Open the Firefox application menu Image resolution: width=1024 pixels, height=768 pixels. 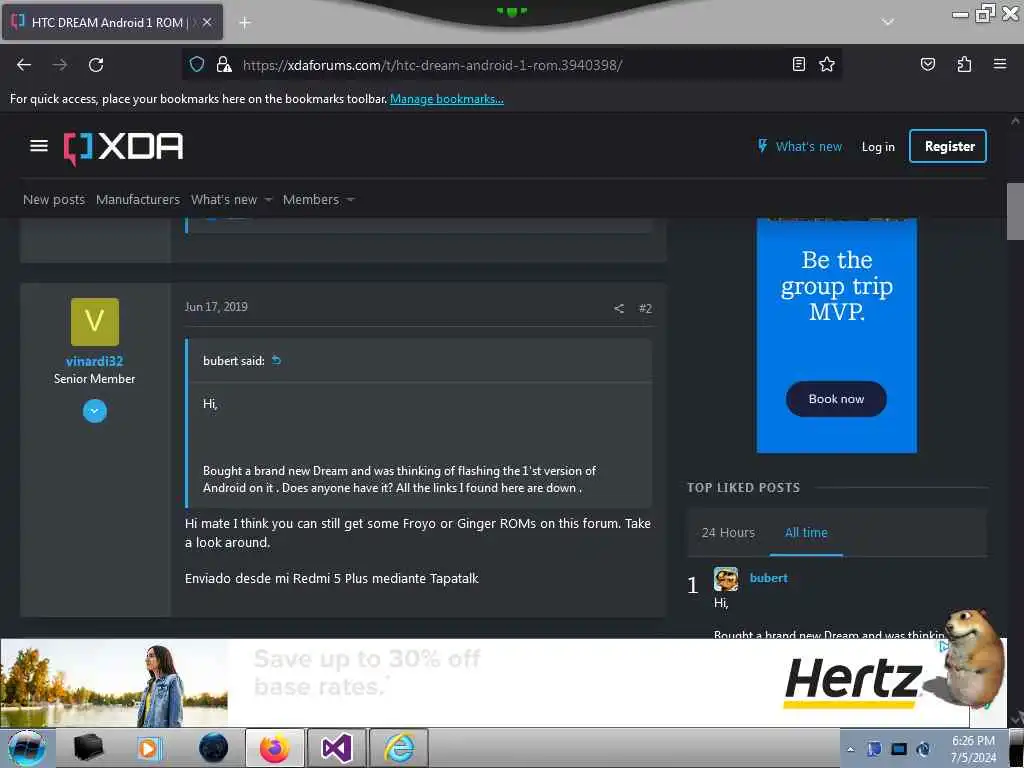(1000, 64)
